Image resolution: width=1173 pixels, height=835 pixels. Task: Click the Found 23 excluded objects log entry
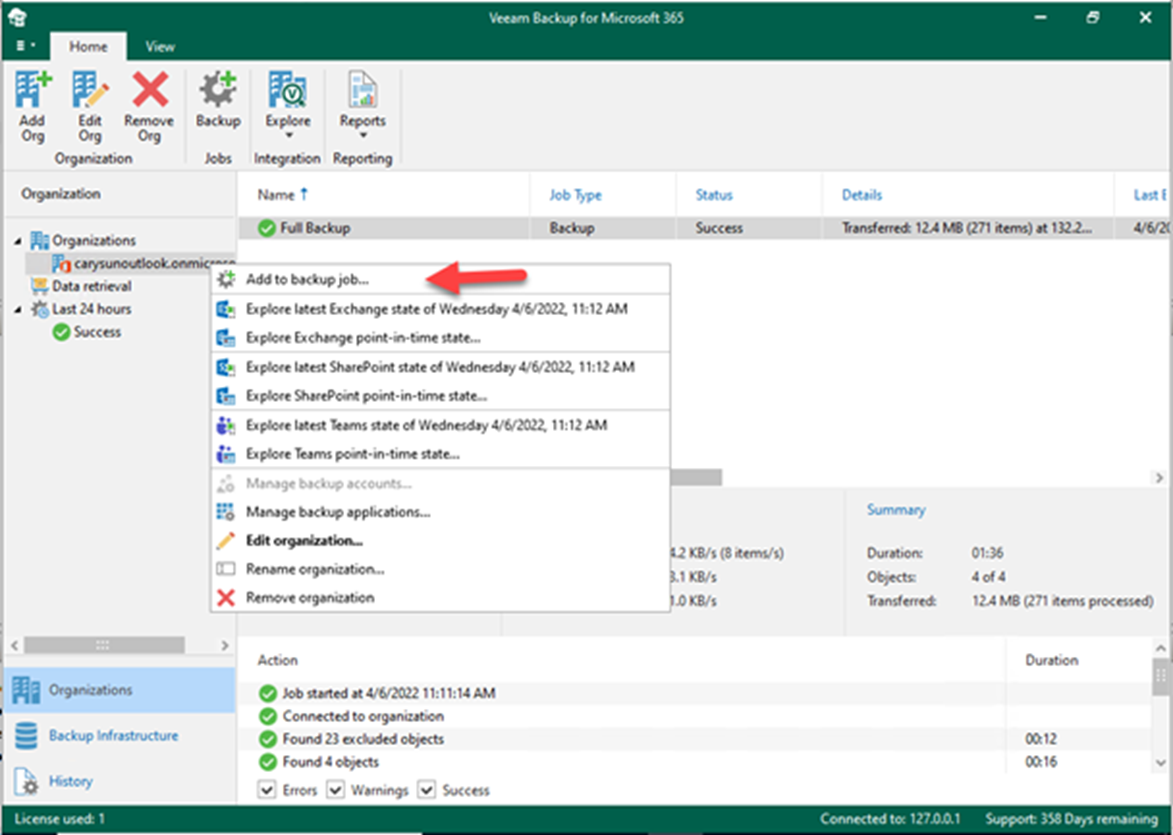(363, 739)
